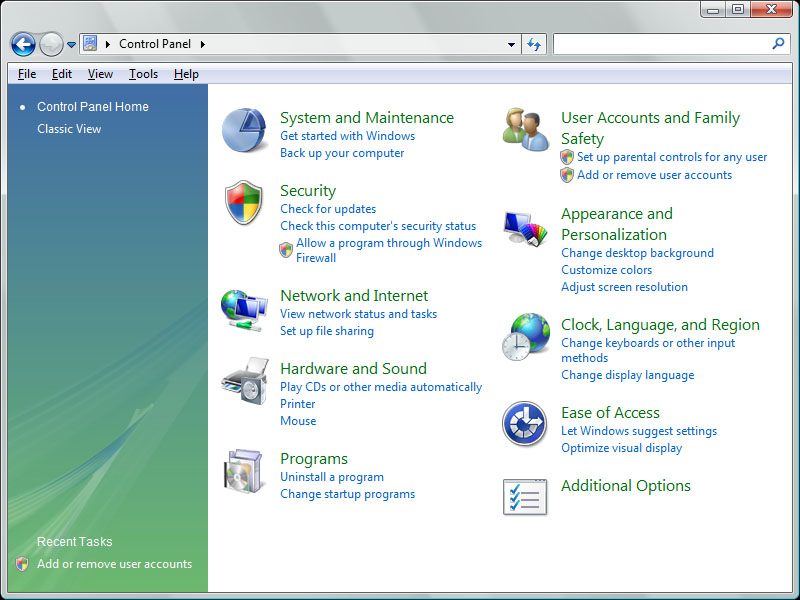Open the View menu
Viewport: 800px width, 600px height.
pos(100,74)
